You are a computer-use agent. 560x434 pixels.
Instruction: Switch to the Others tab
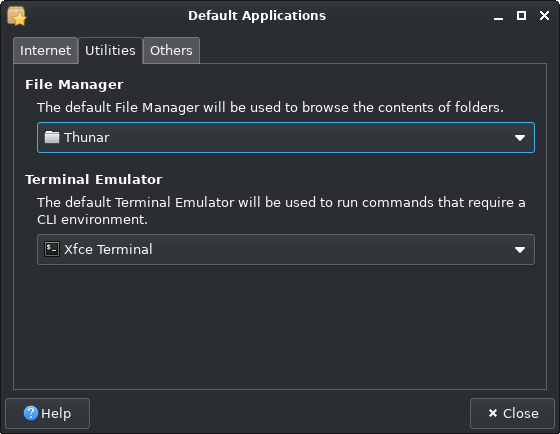(x=171, y=50)
